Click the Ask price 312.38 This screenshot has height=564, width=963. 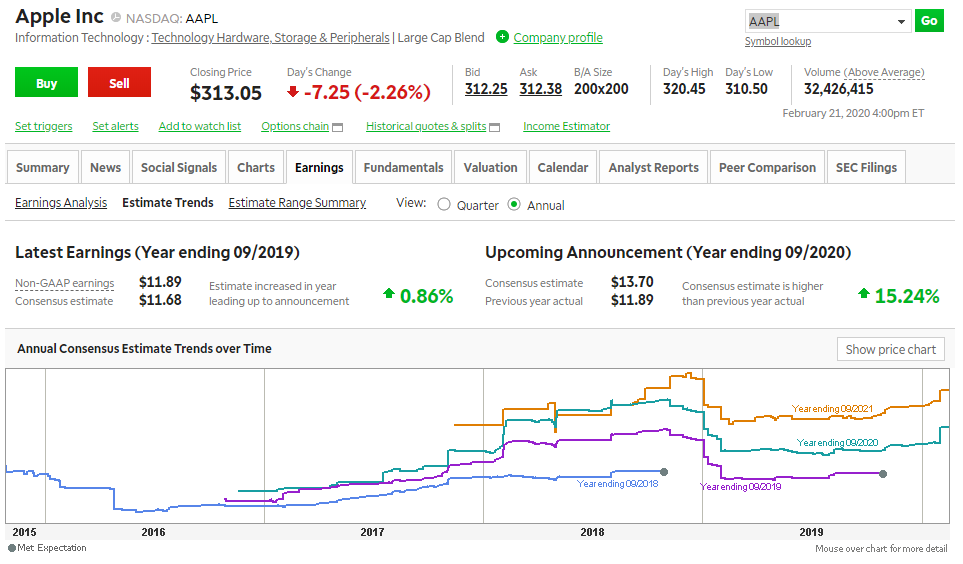coord(540,89)
